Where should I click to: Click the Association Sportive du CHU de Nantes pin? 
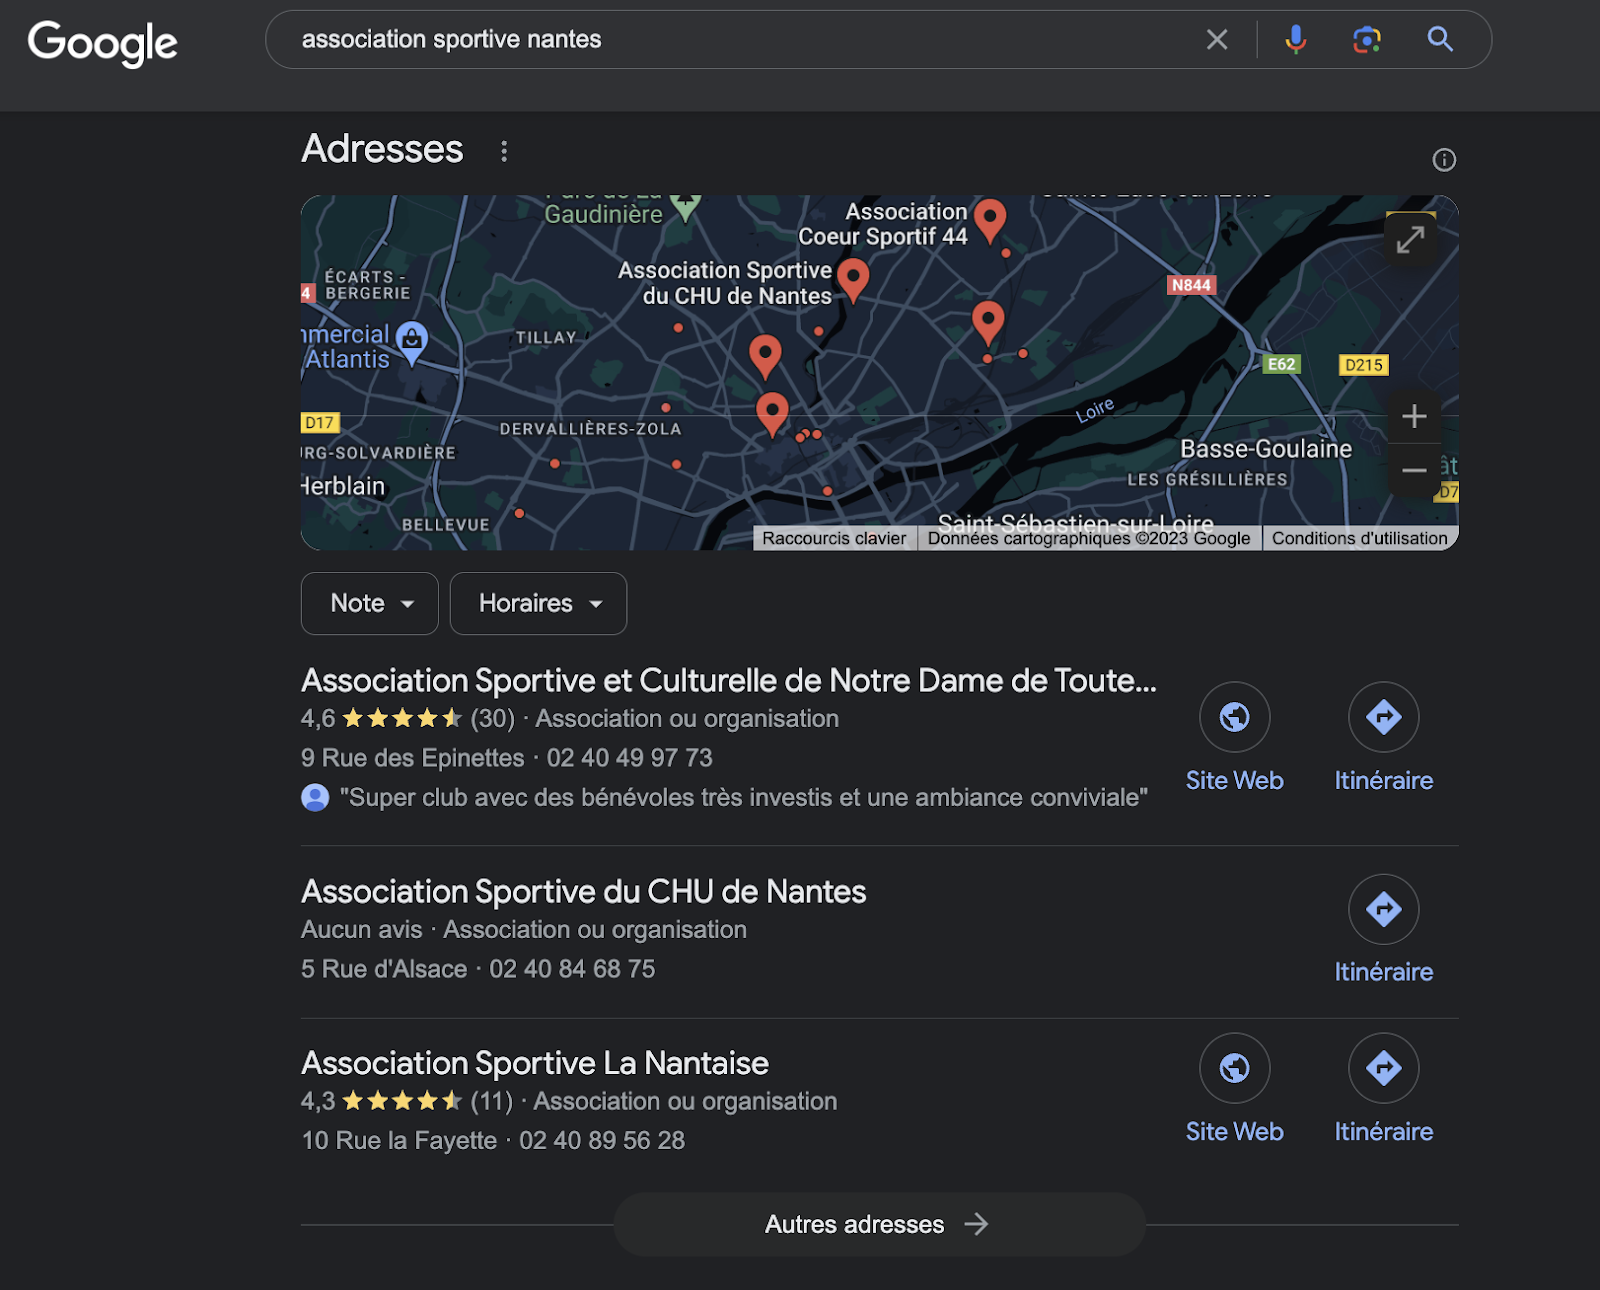(x=853, y=279)
